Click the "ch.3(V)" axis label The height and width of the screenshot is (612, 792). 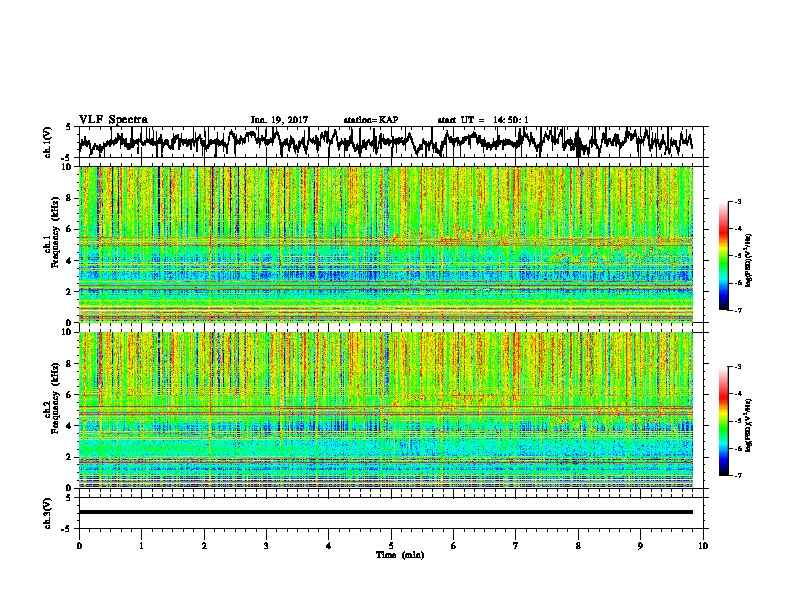(47, 514)
